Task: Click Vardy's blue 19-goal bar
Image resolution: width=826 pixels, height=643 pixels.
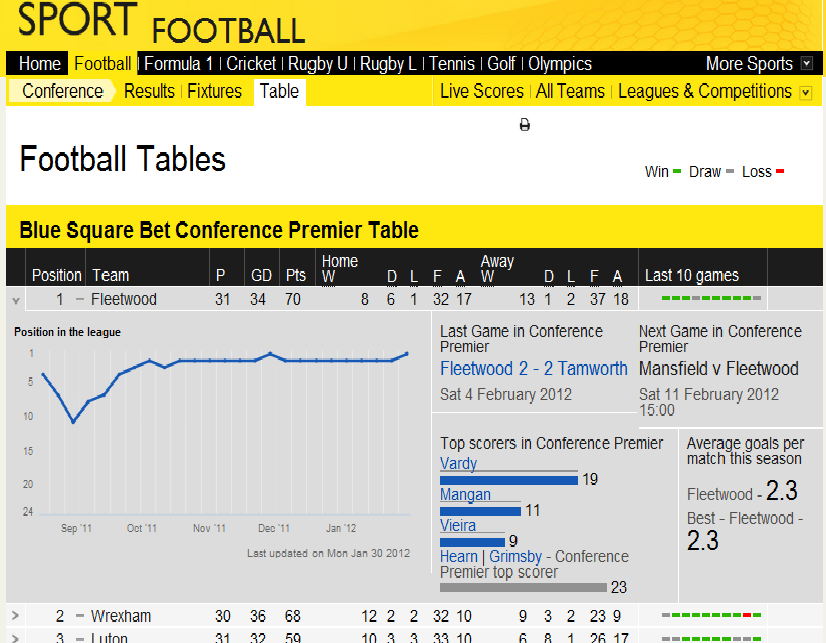Action: pyautogui.click(x=509, y=480)
